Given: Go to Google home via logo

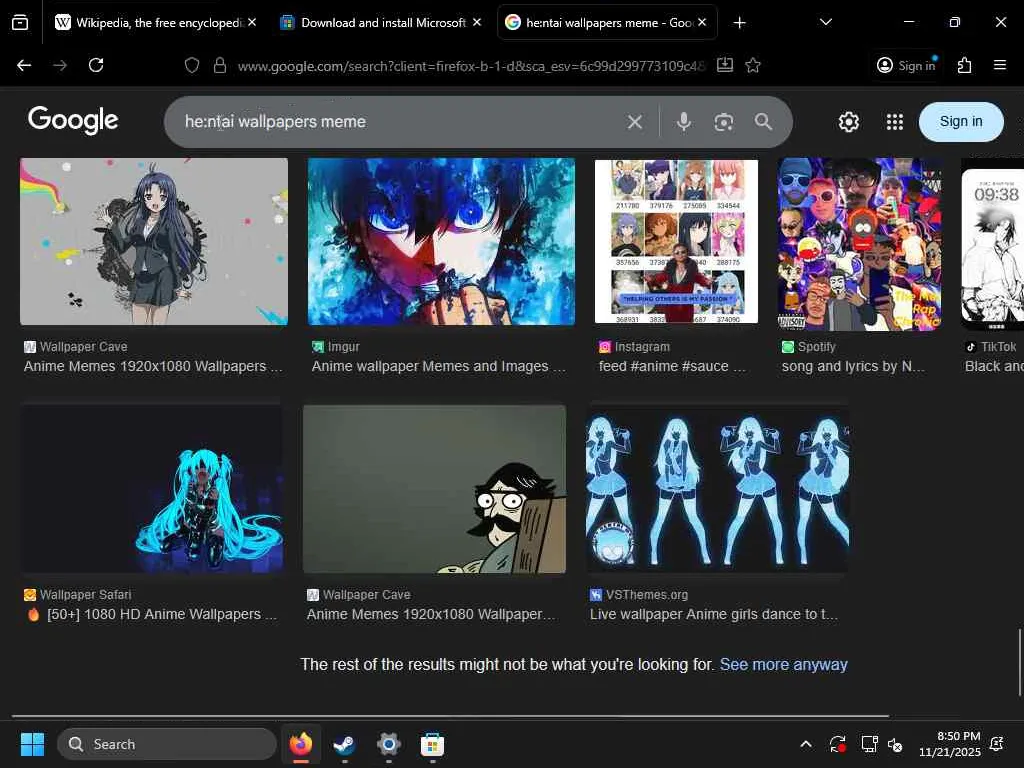Looking at the screenshot, I should point(73,120).
